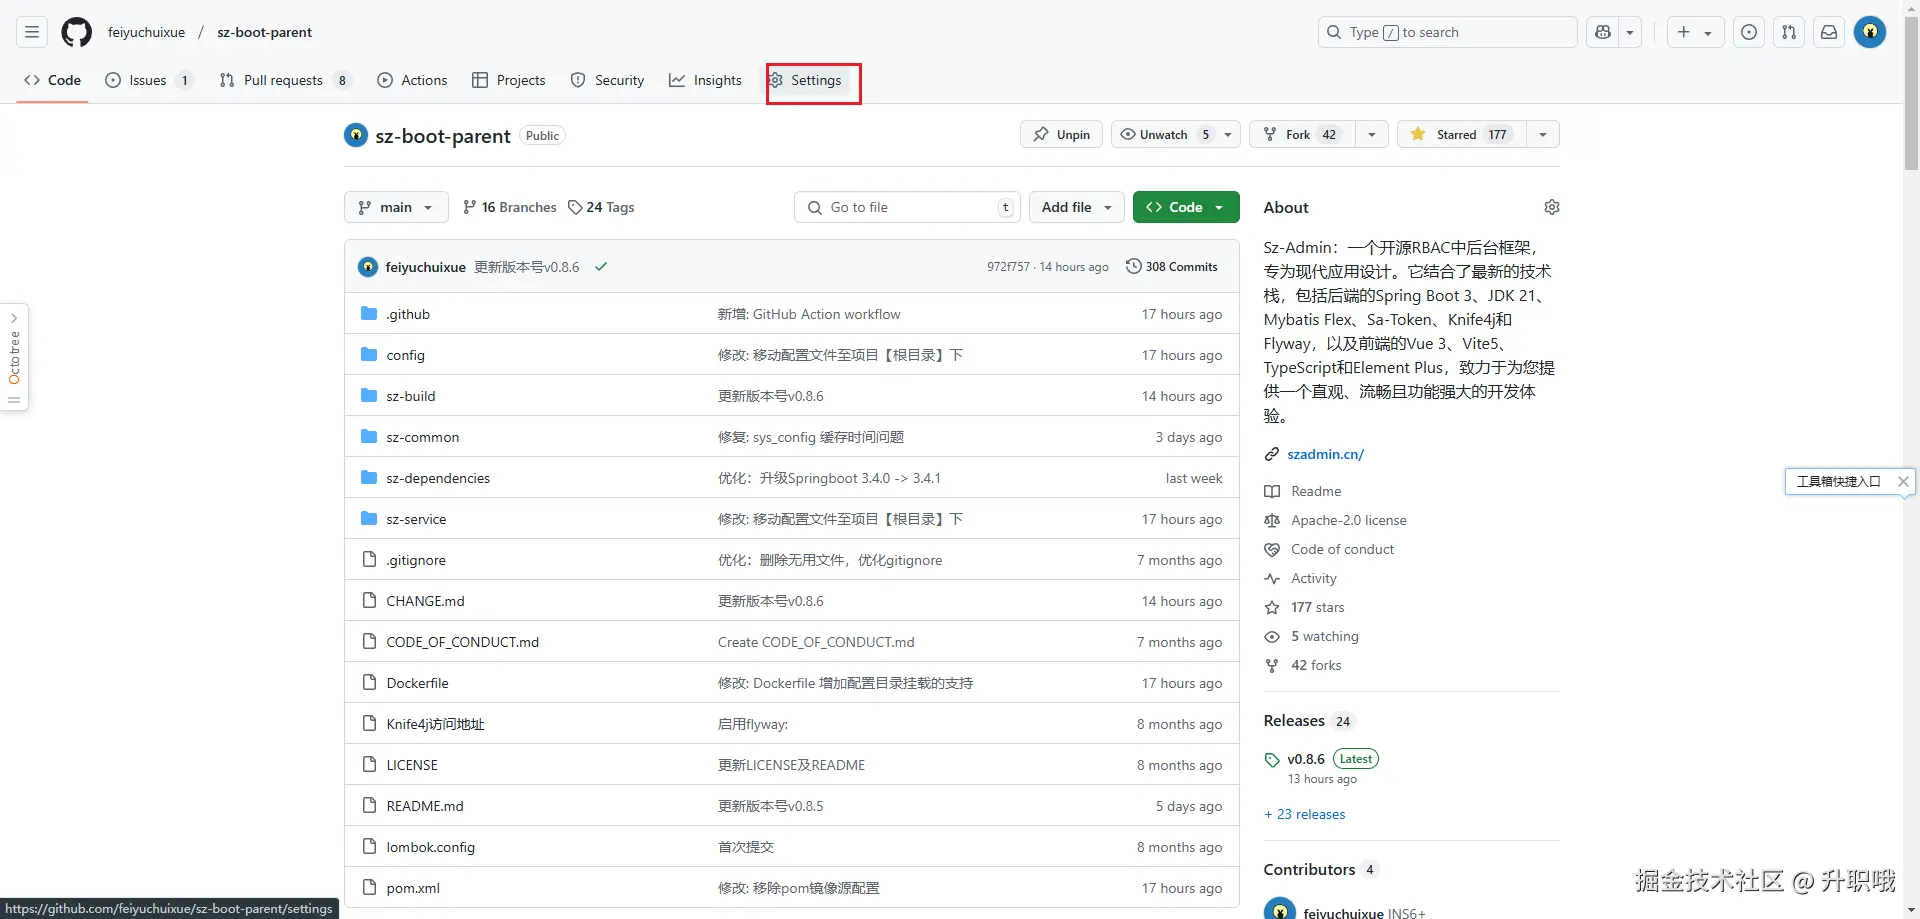Toggle Starred on this repository
This screenshot has height=919, width=1920.
1461,134
